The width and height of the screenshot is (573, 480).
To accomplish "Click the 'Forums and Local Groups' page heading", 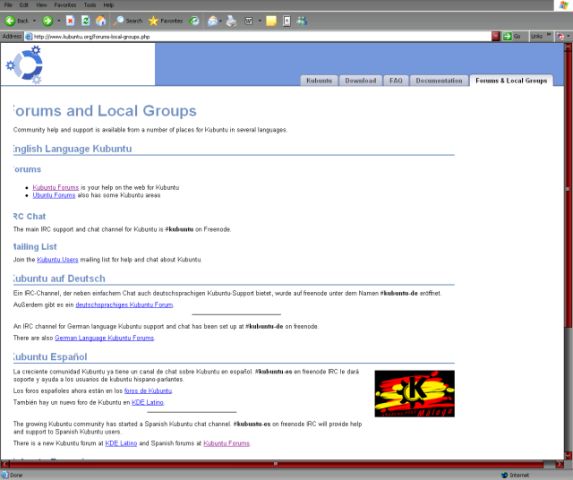I will click(105, 111).
